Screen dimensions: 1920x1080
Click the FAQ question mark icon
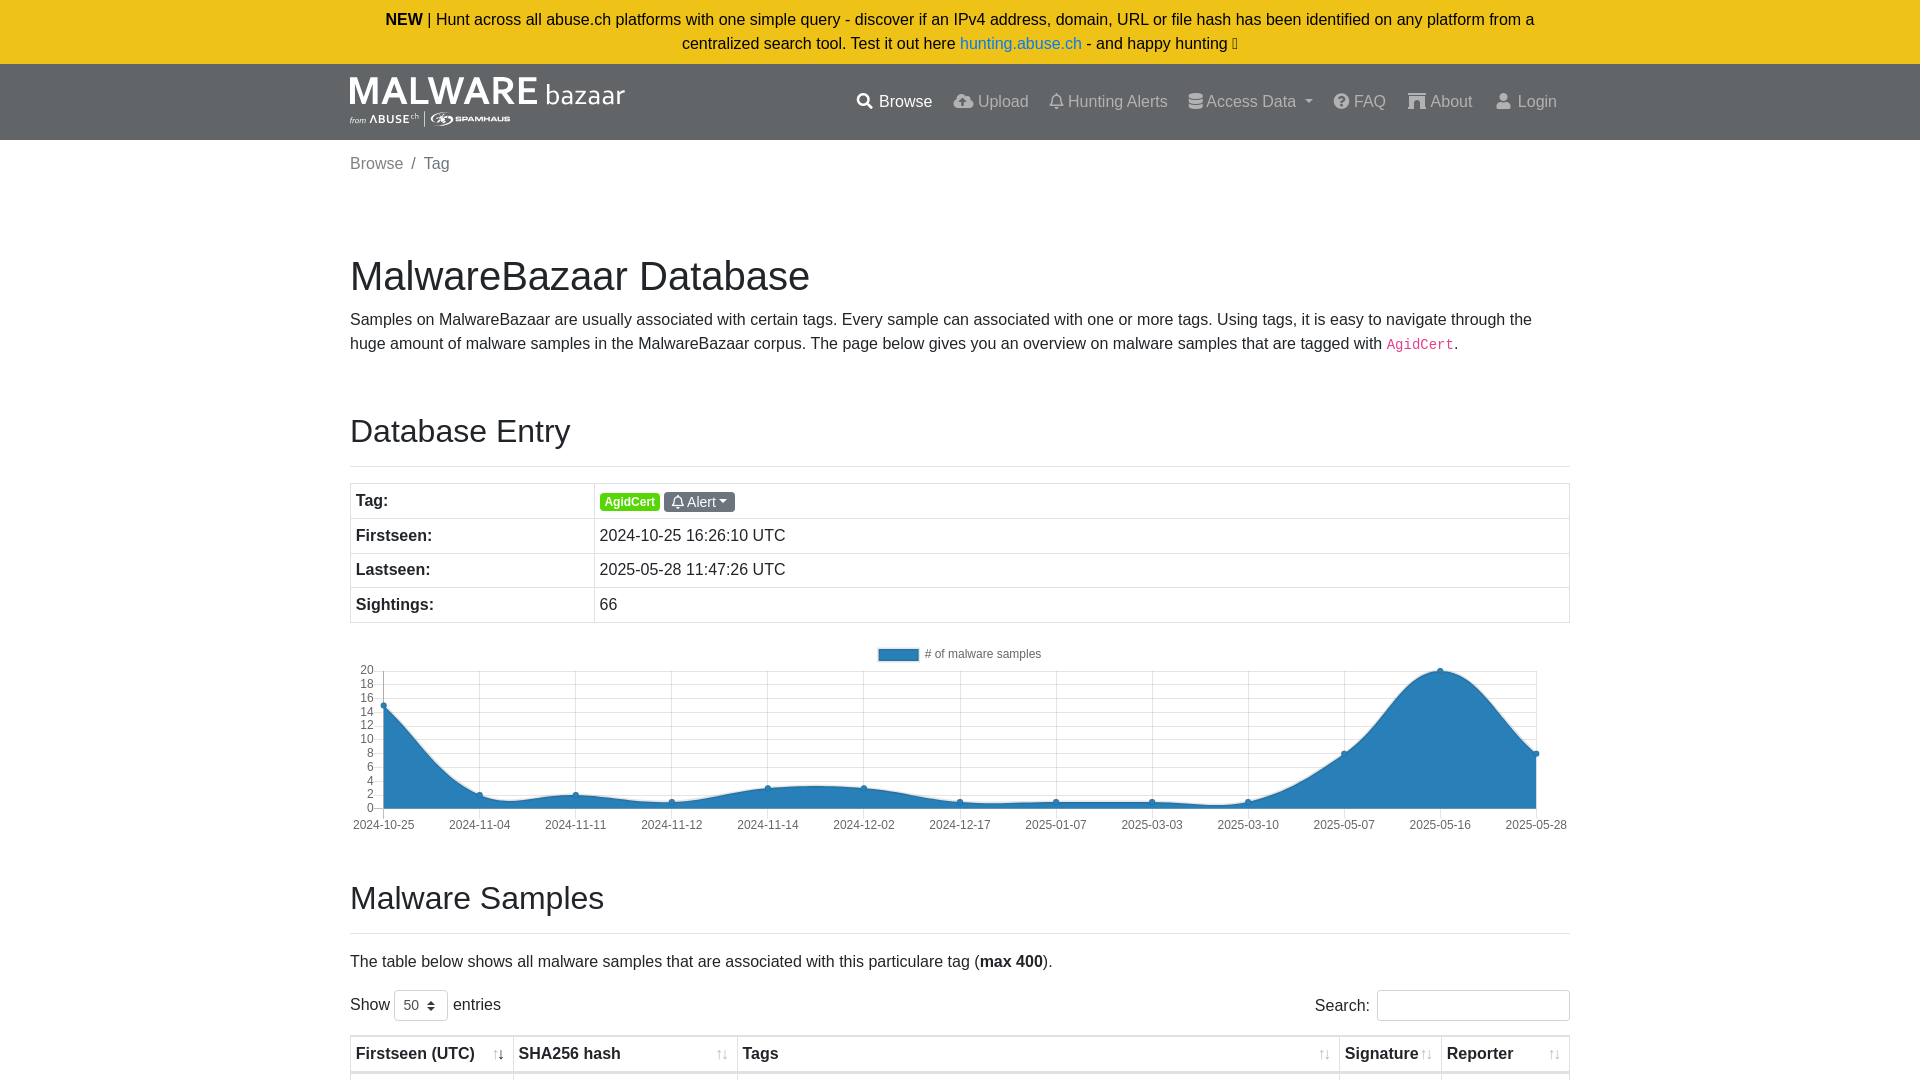[x=1341, y=102]
